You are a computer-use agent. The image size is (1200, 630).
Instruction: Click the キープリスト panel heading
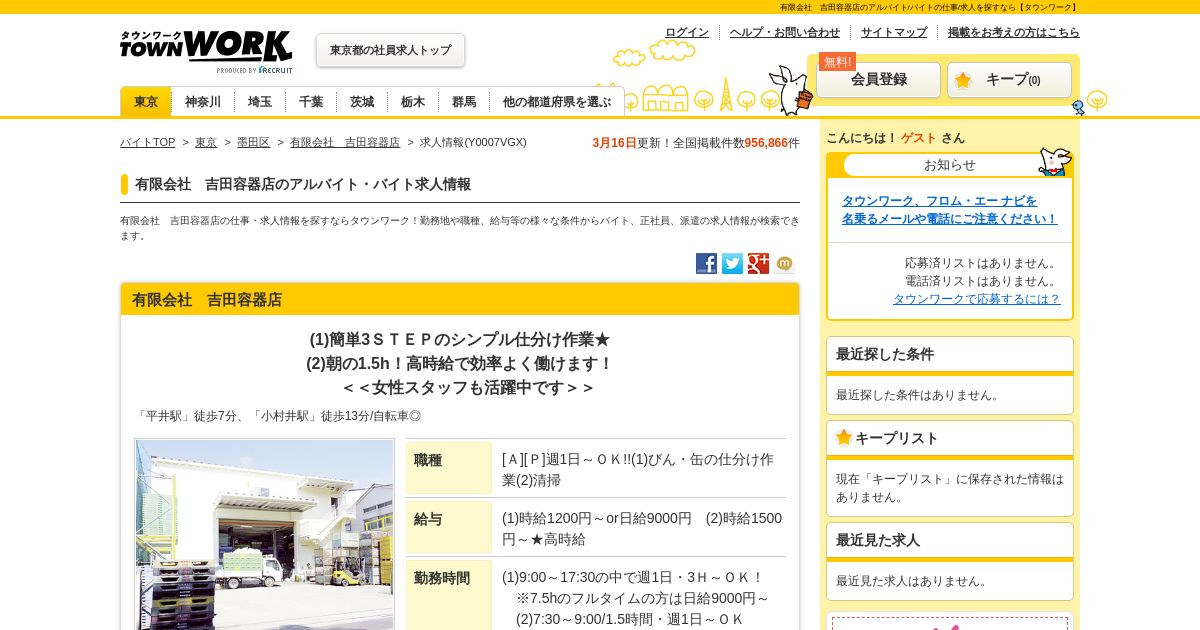click(x=950, y=438)
